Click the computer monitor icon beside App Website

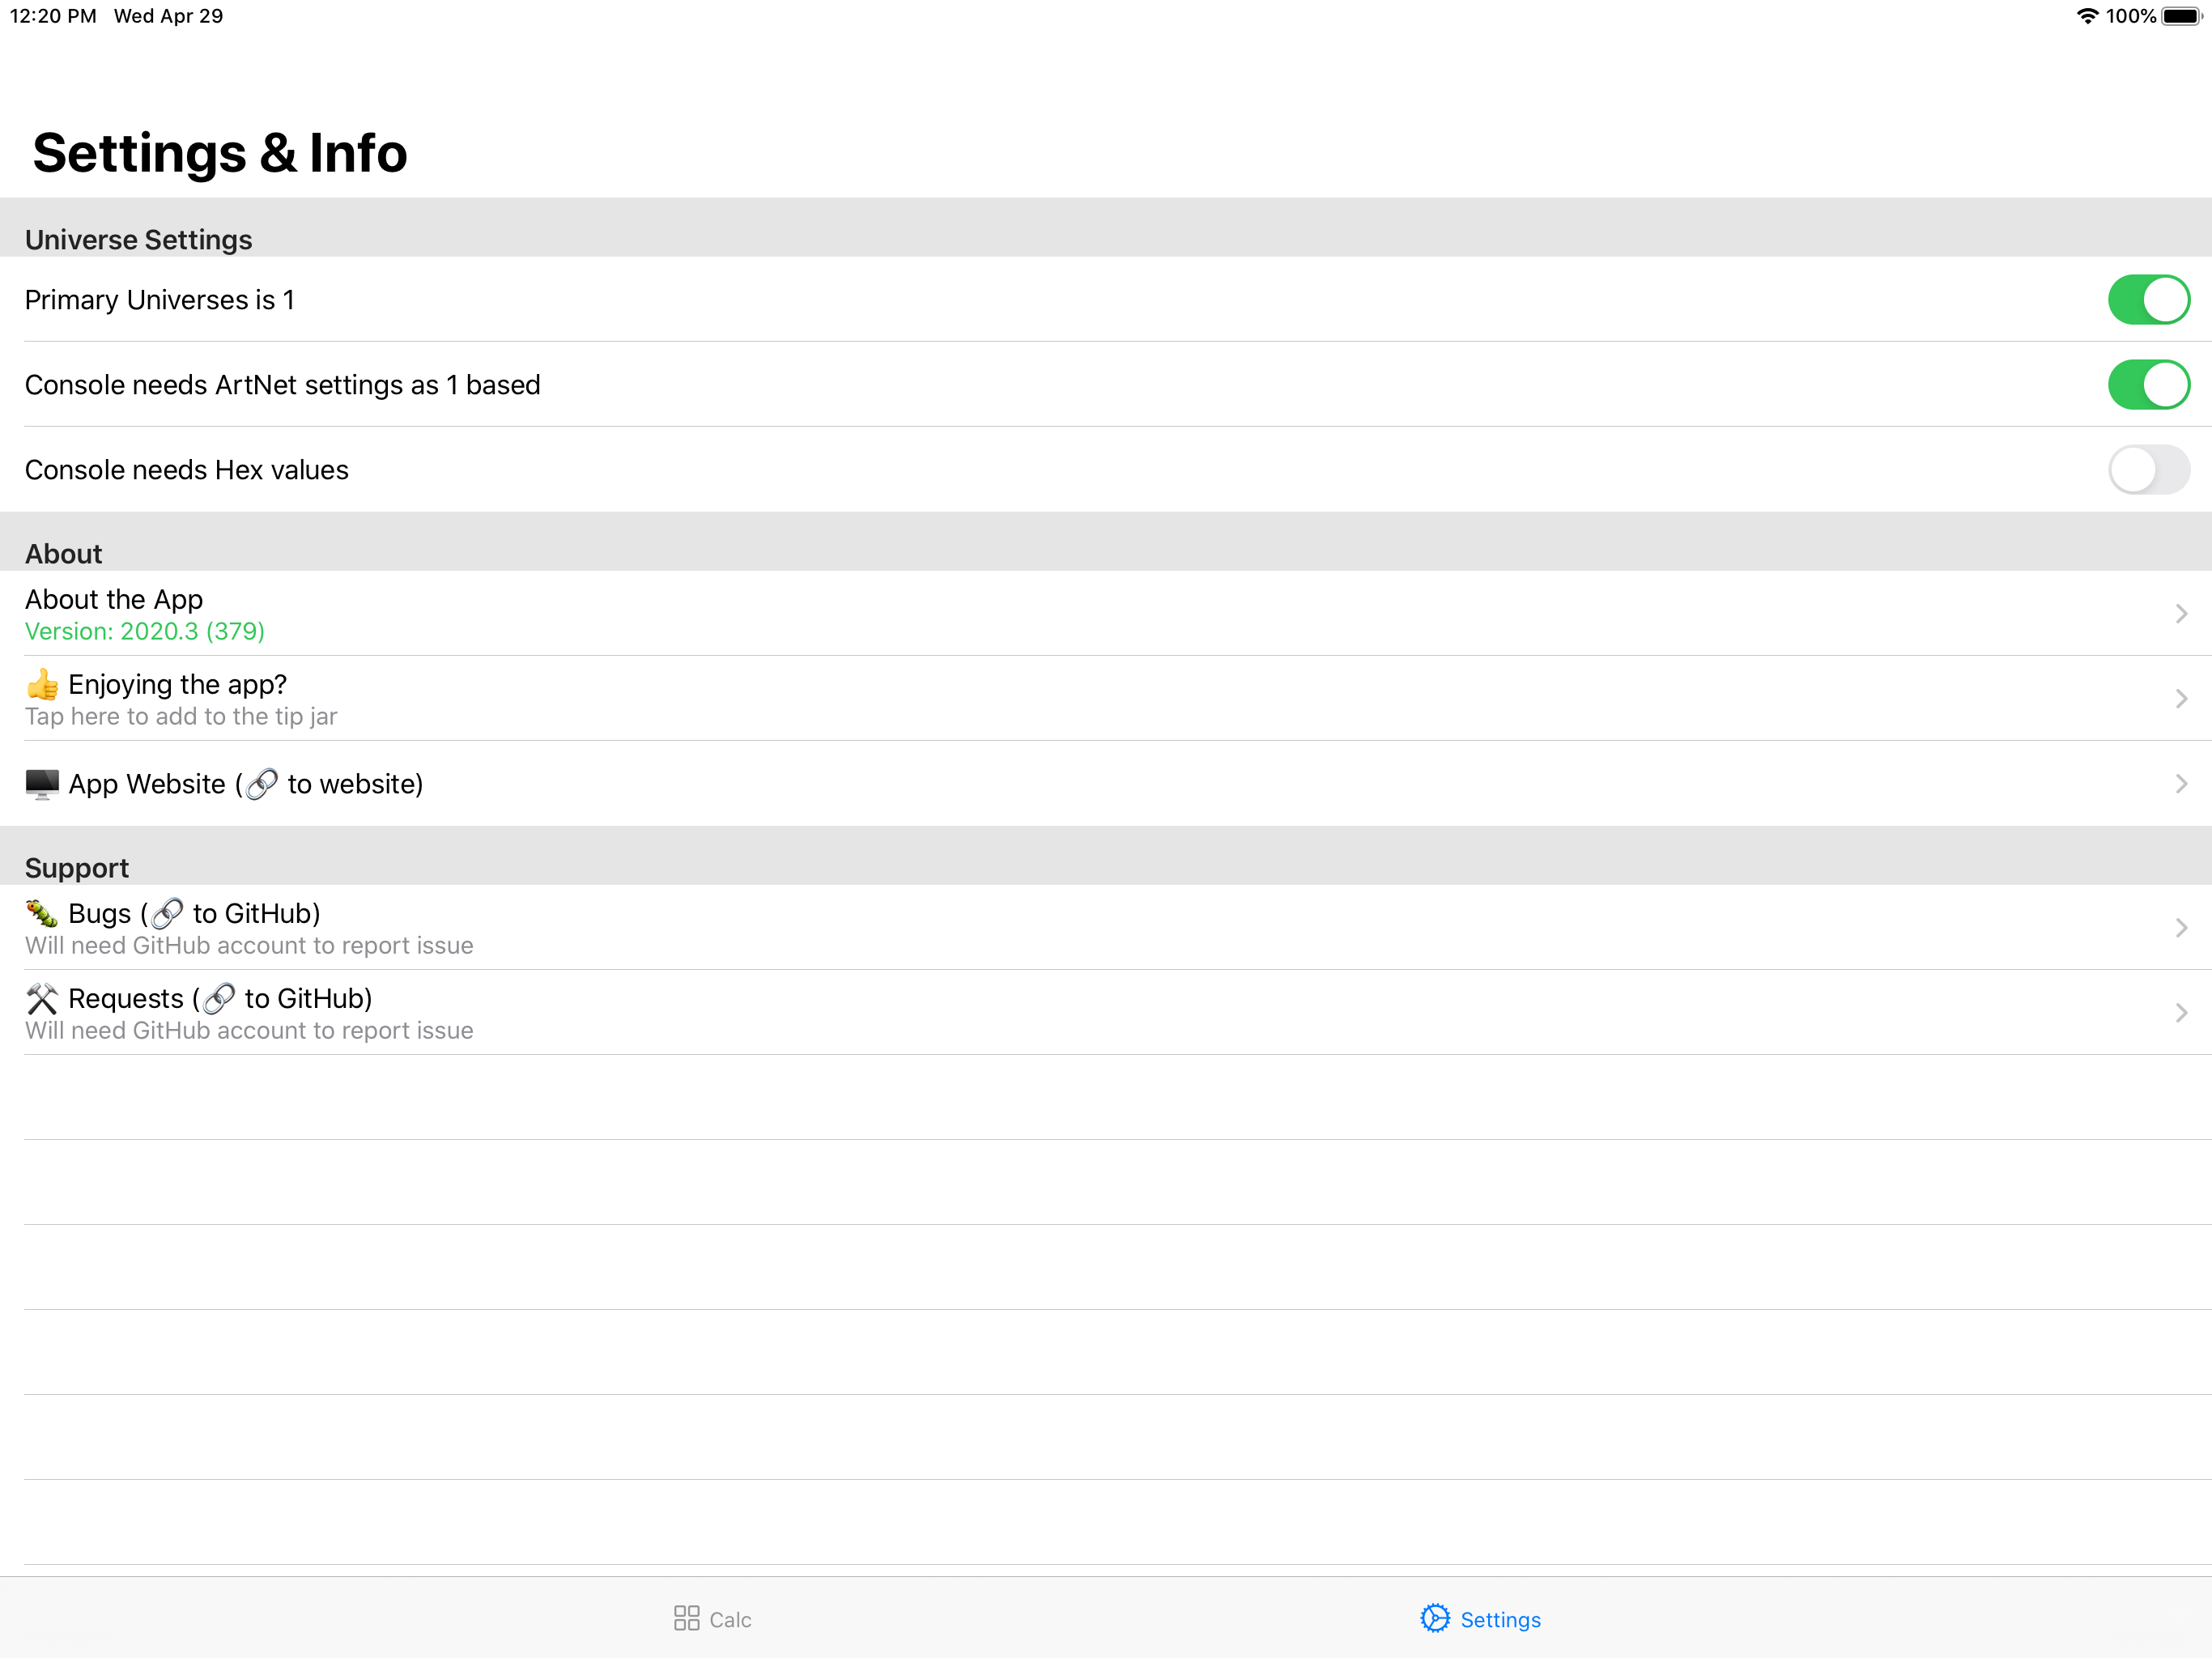42,784
